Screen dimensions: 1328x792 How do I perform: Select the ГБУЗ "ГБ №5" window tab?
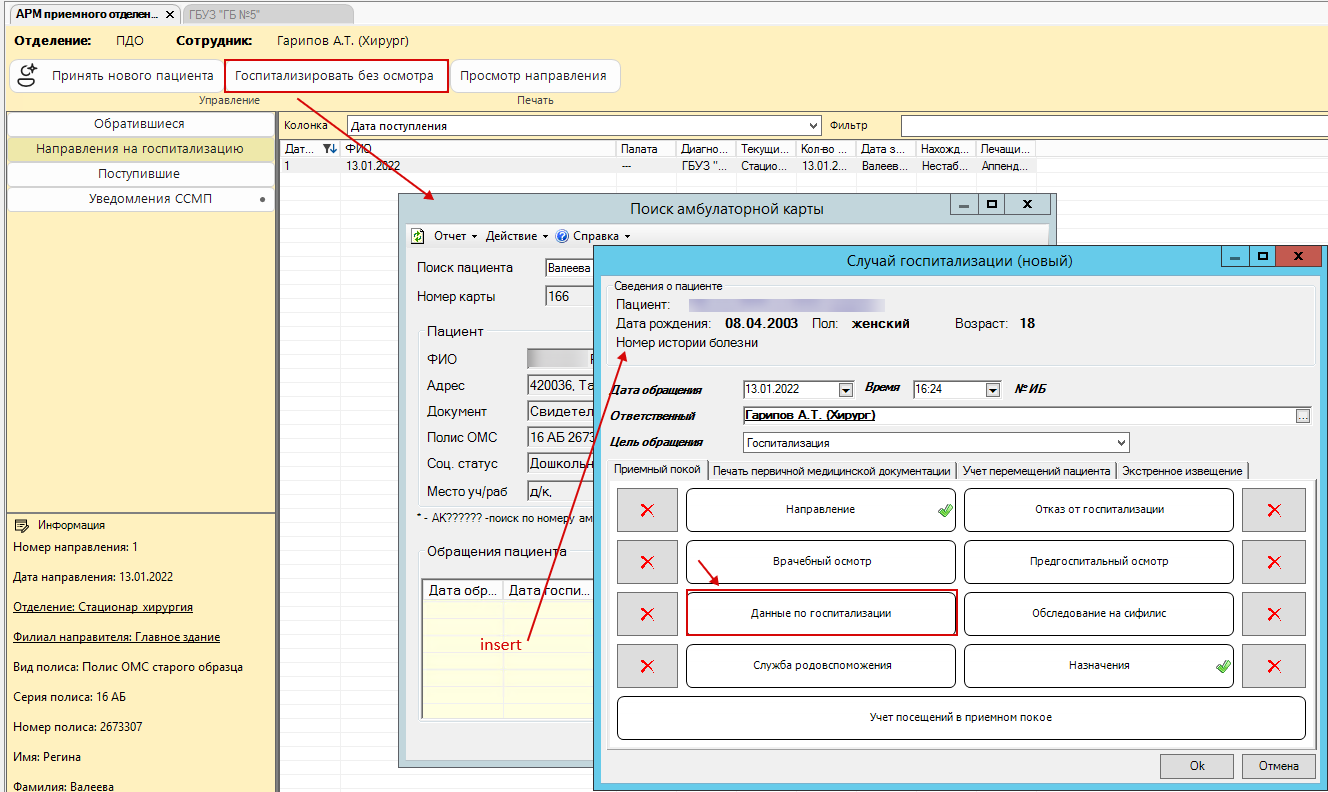[268, 14]
